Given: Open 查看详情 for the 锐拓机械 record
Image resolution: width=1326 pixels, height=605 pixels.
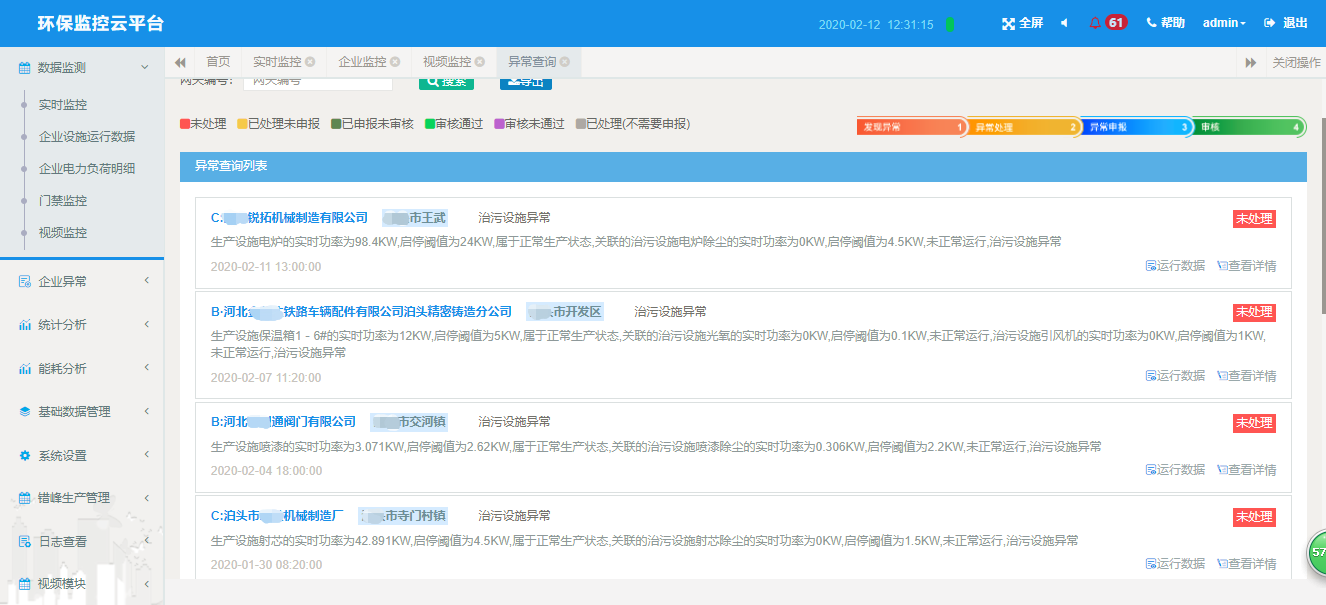Looking at the screenshot, I should coord(1246,266).
